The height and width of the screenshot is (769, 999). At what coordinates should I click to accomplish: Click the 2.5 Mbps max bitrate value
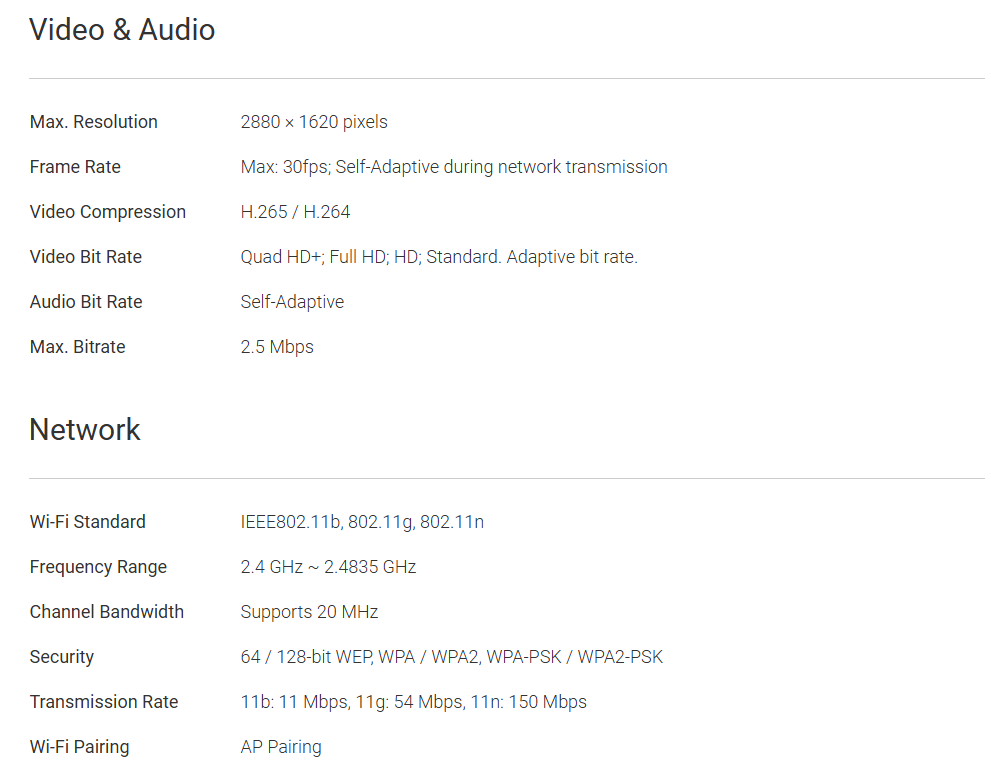coord(277,347)
